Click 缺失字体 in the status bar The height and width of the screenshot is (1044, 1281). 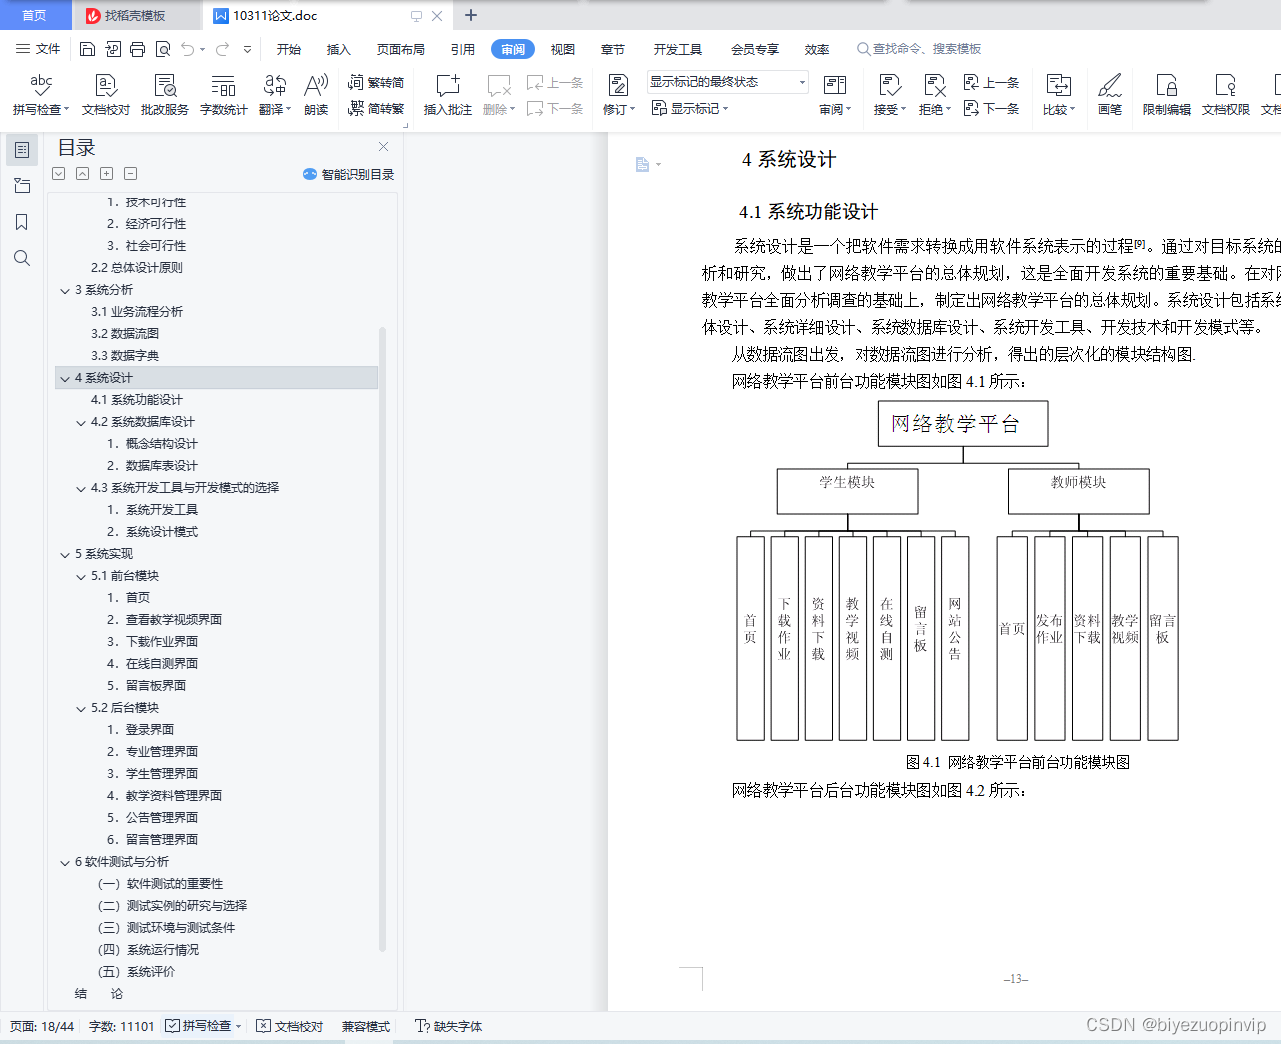tap(449, 1026)
